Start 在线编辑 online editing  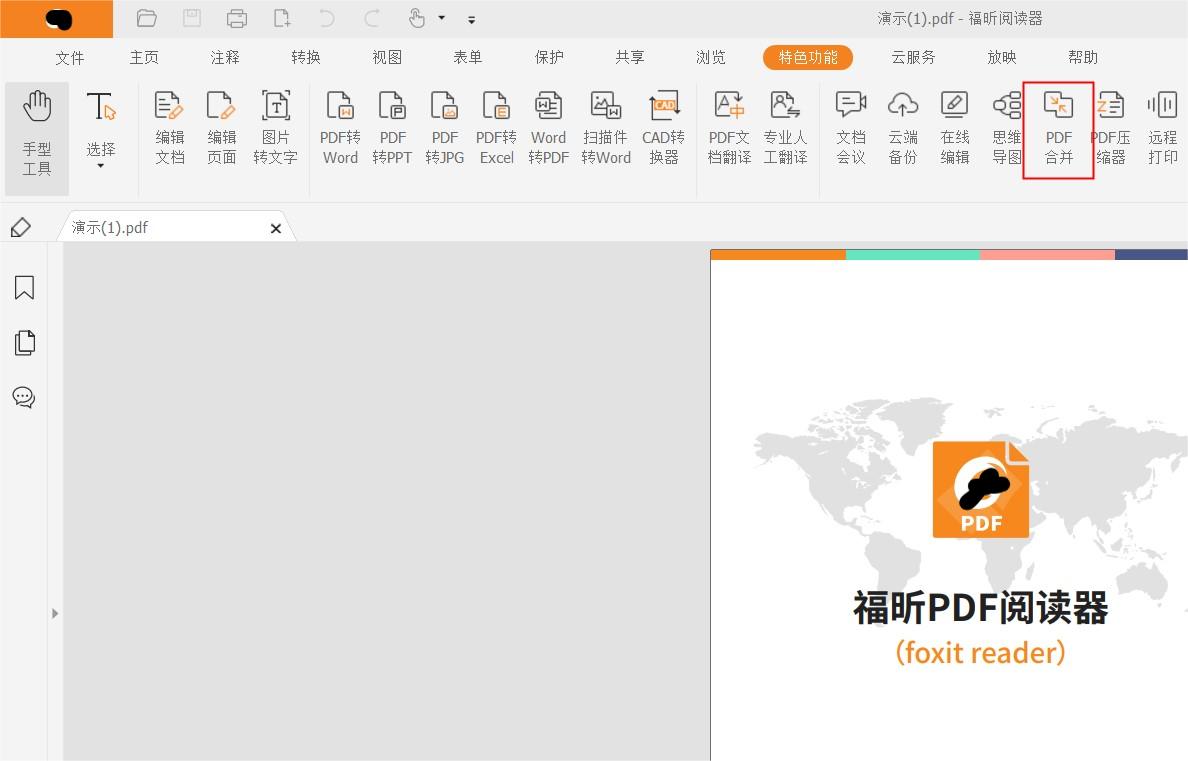954,128
